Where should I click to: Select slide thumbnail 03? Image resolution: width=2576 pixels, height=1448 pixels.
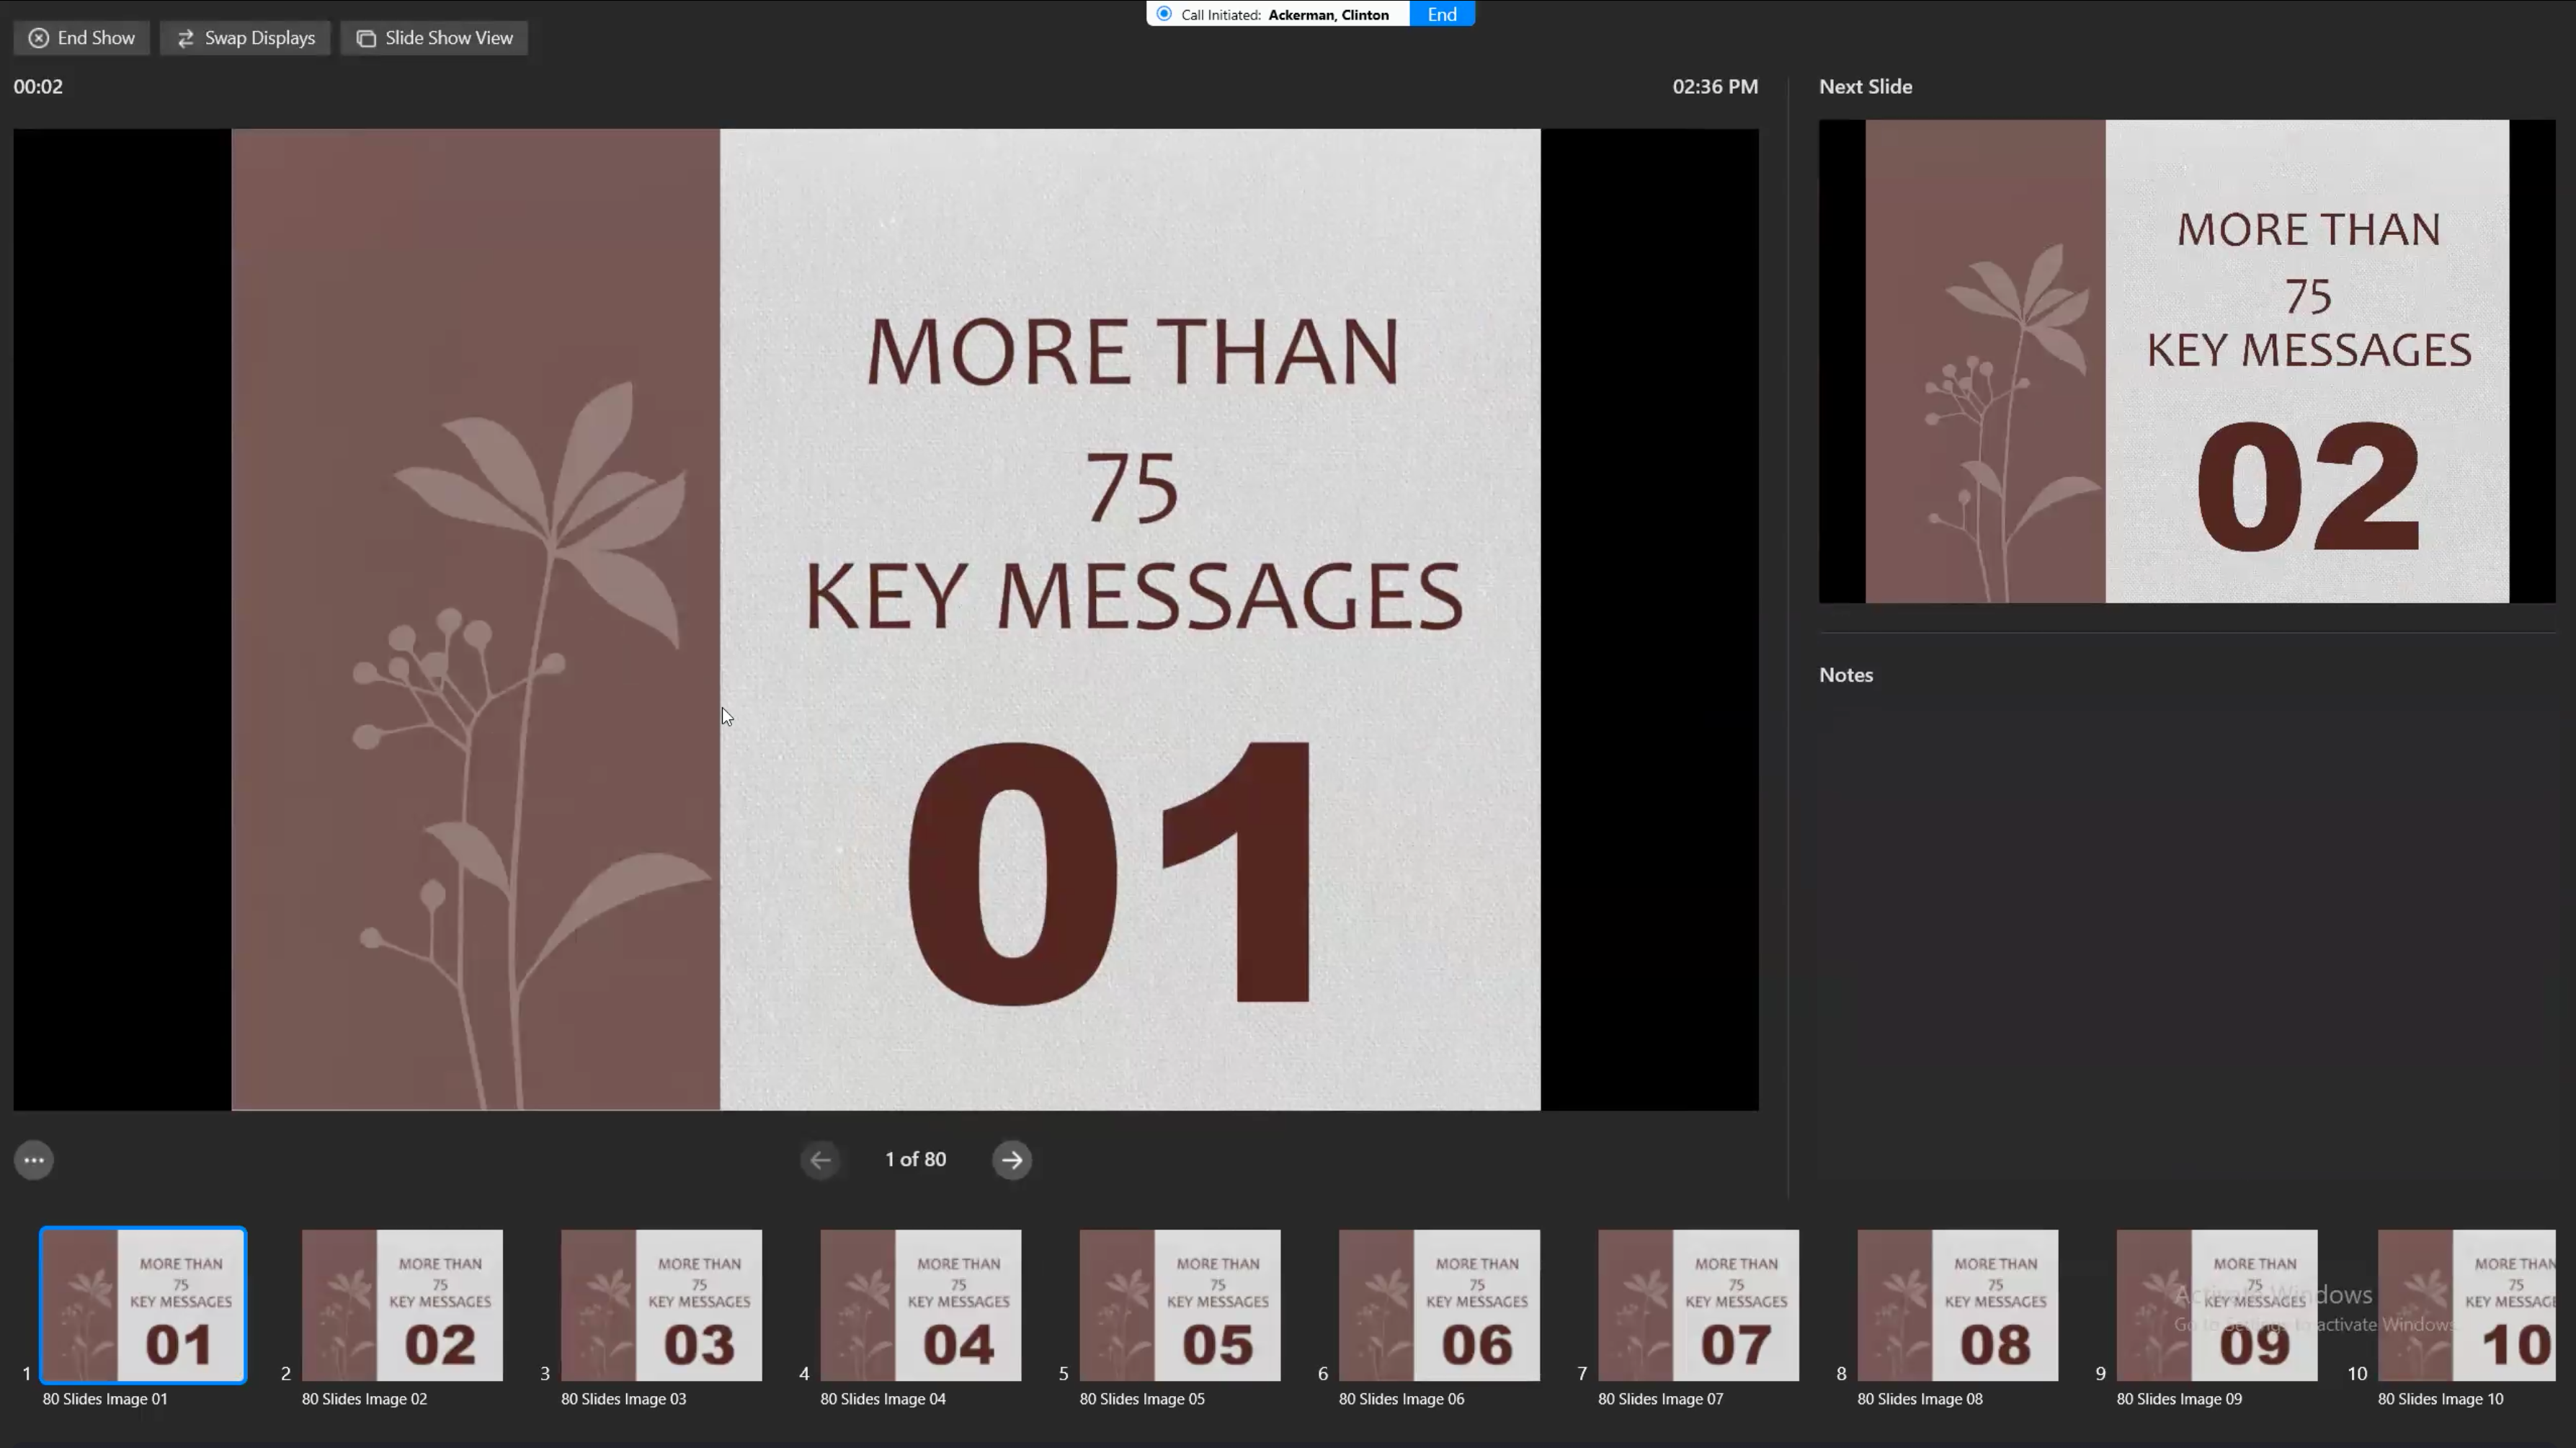pos(661,1305)
